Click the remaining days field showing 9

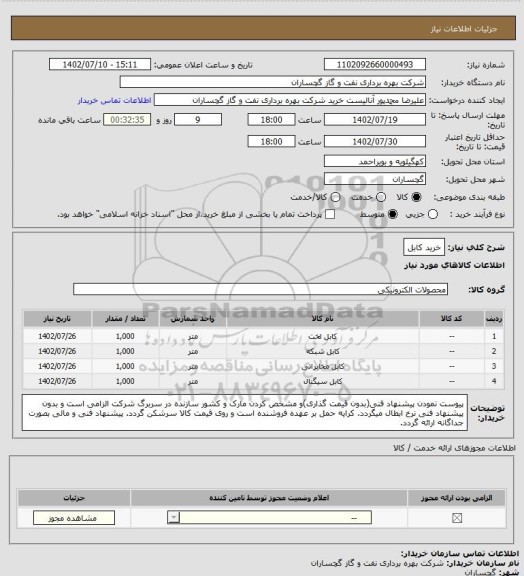coord(198,120)
